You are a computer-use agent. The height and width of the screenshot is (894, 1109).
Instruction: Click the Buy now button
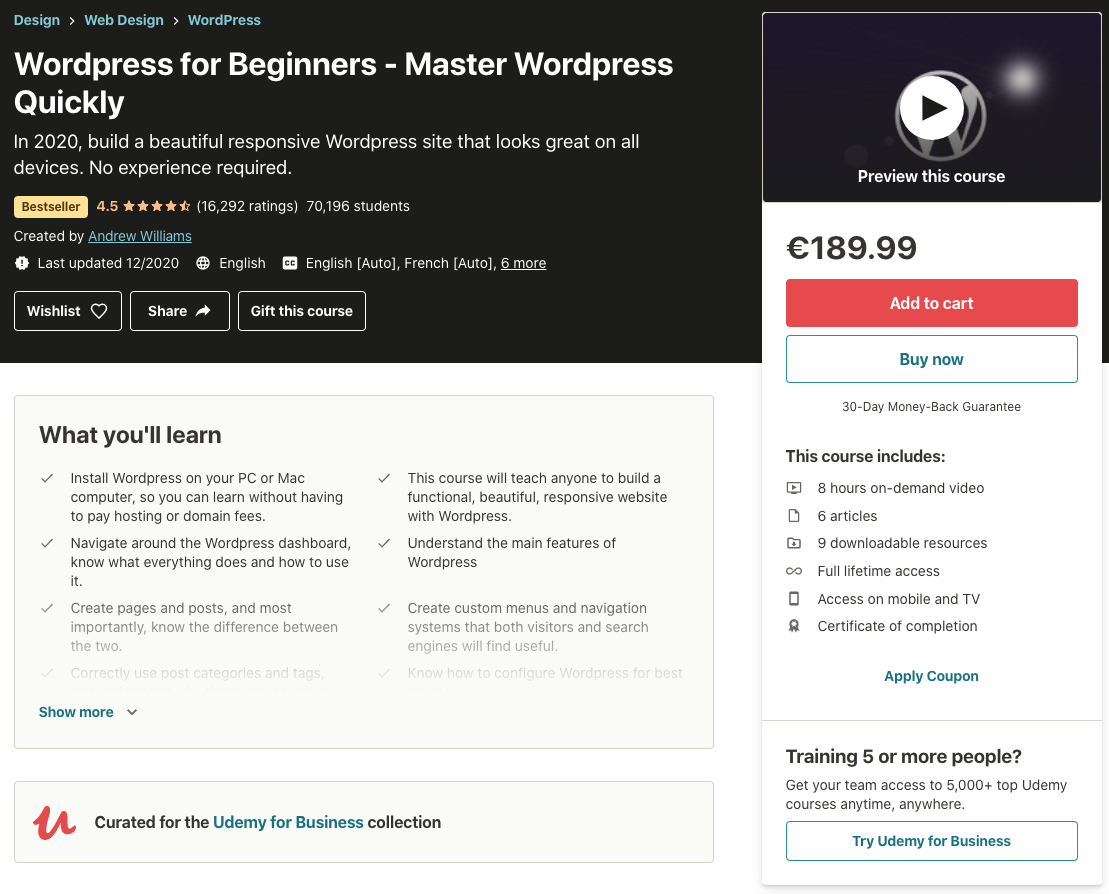pyautogui.click(x=931, y=359)
